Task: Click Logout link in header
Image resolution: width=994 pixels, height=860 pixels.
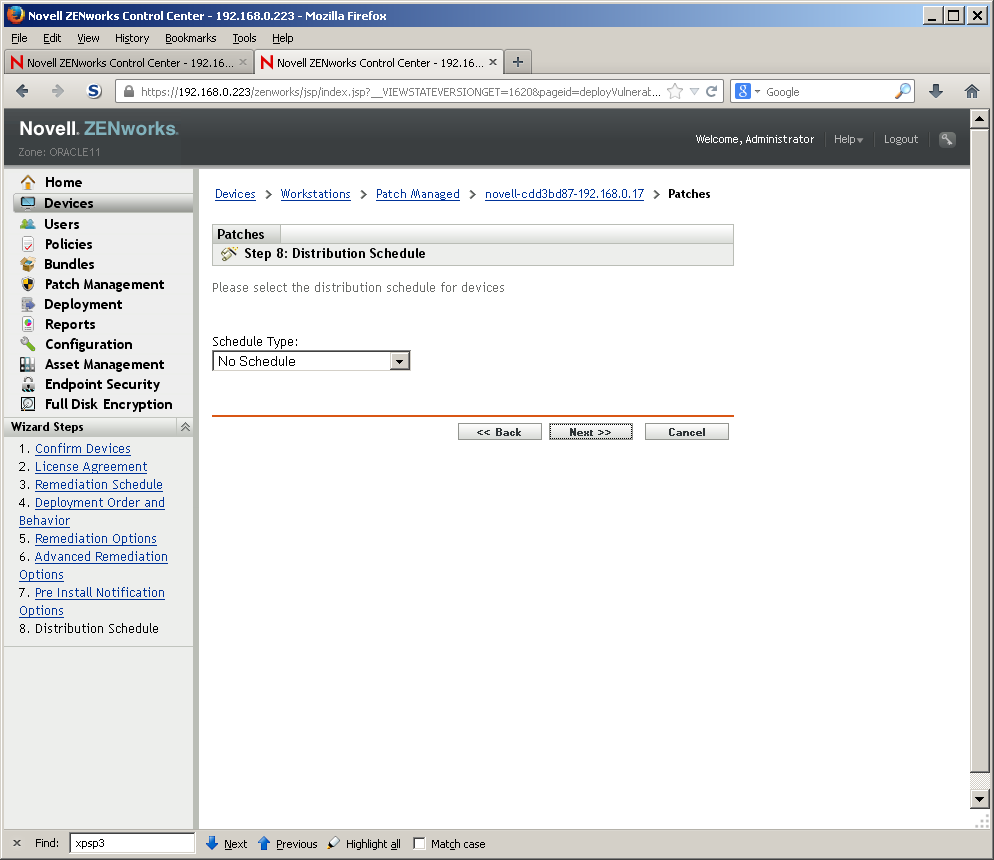Action: [x=901, y=139]
